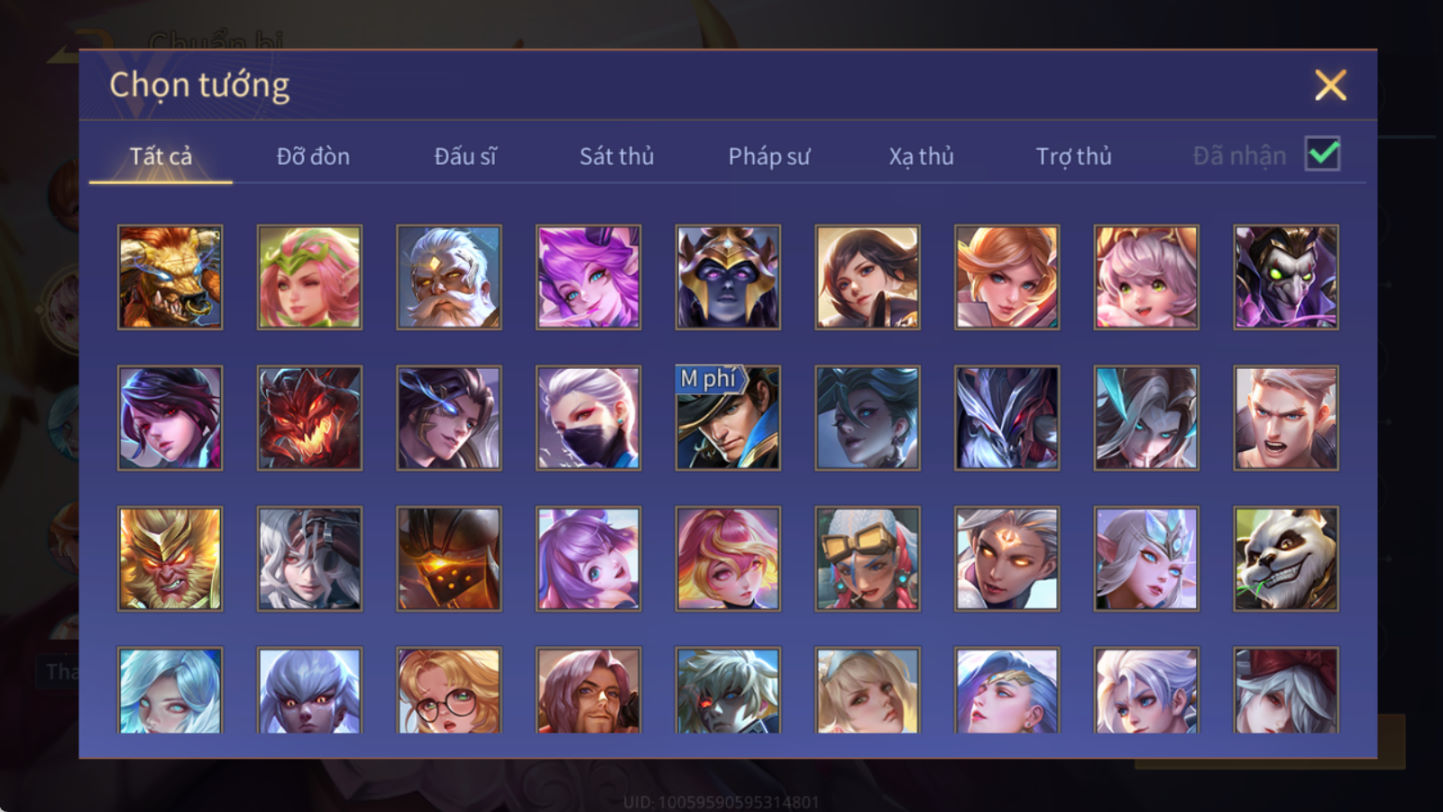Choose the hero marked 'M phí'

728,418
